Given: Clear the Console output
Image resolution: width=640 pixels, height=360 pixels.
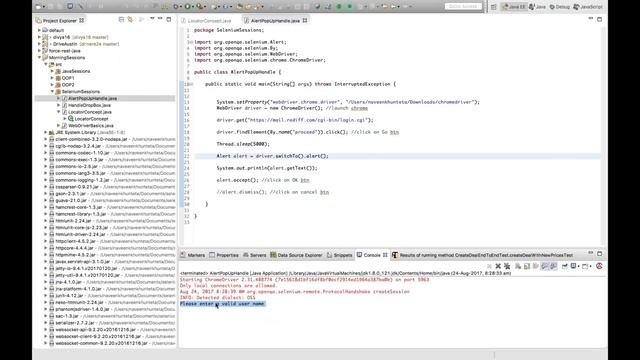Looking at the screenshot, I should (x=518, y=266).
